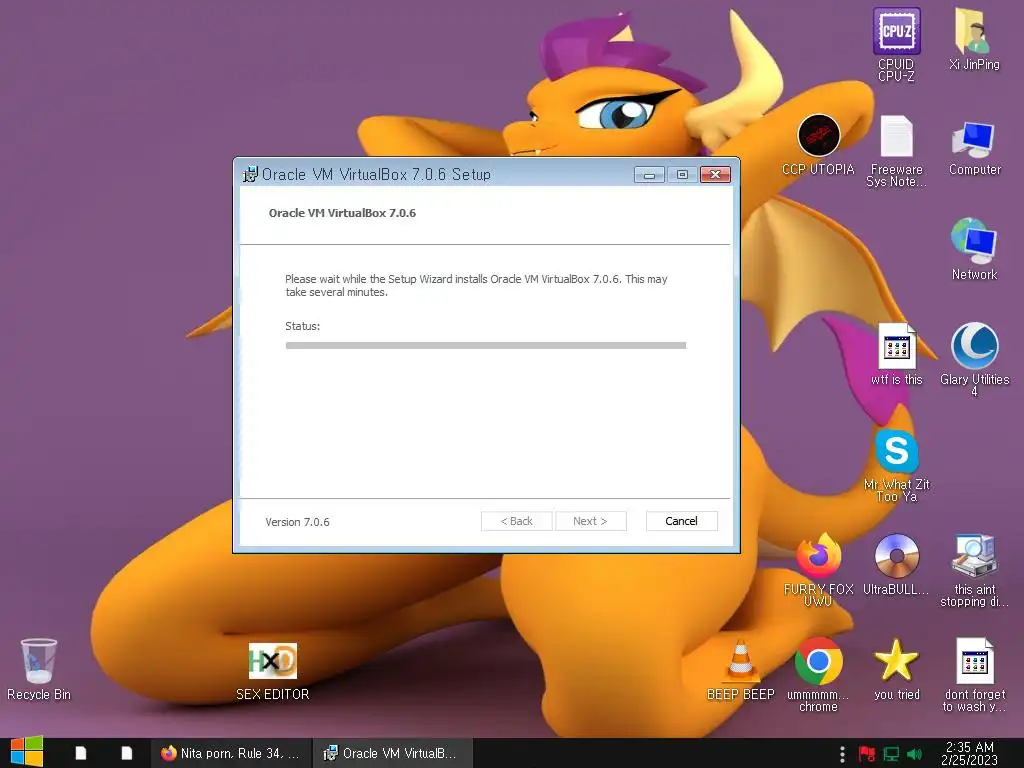
Task: Select the Oracle VM VirtualBox taskbar button
Action: pos(392,753)
